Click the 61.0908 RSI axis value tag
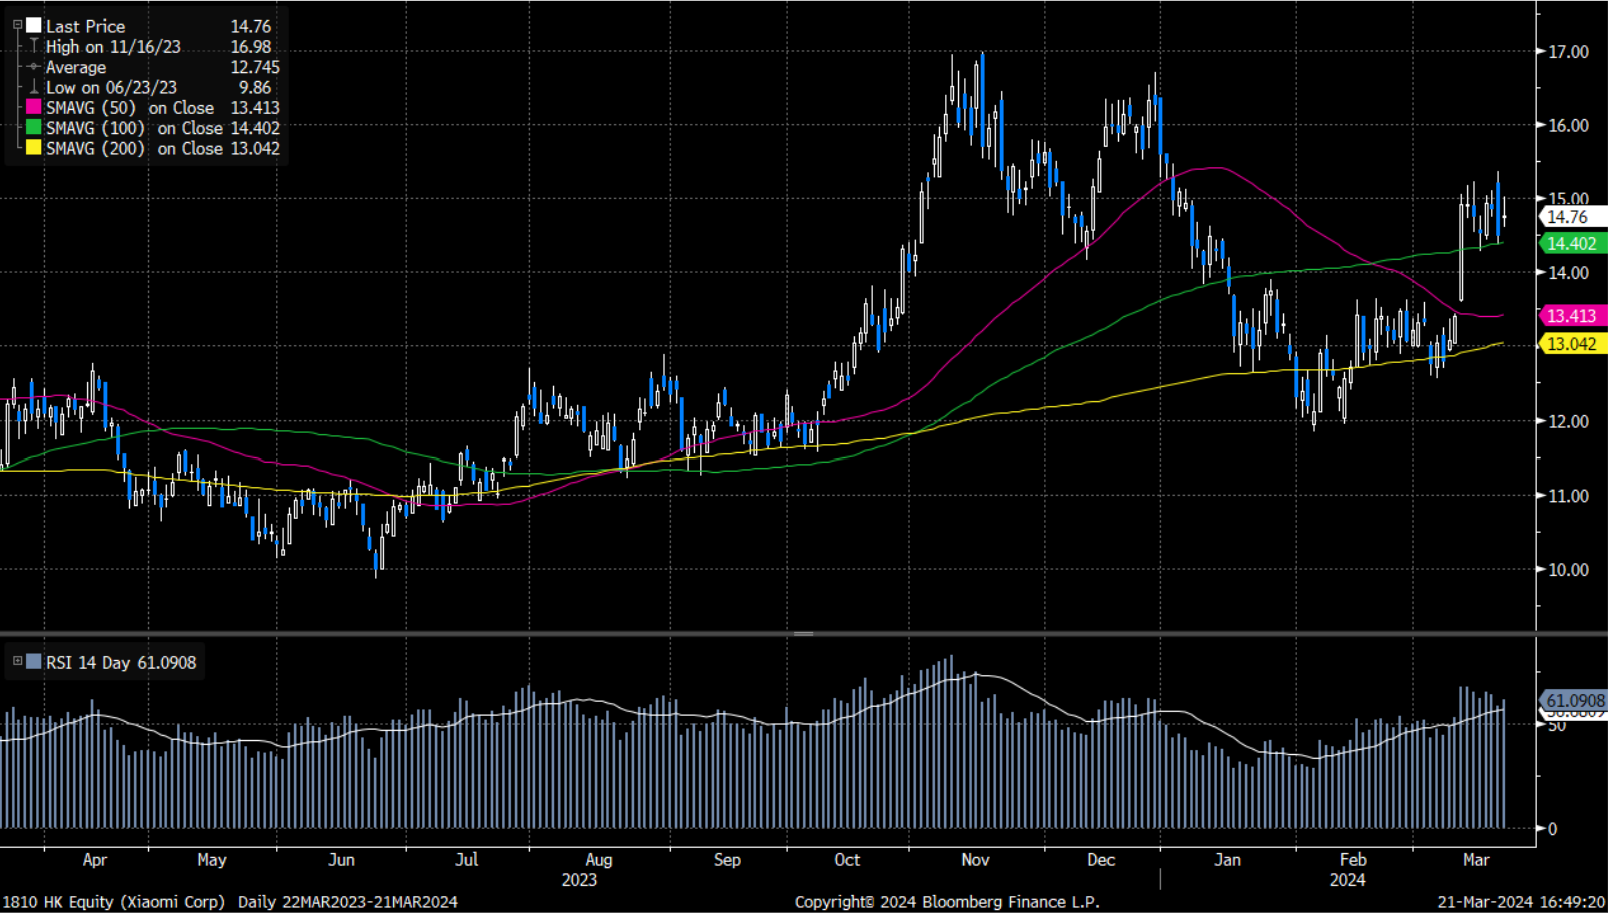Viewport: 1610px width, 914px height. pos(1574,701)
